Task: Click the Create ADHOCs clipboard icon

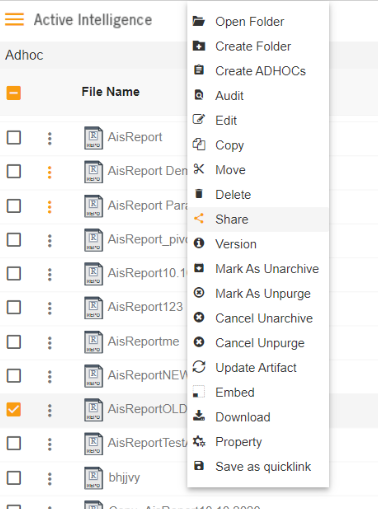Action: point(199,70)
